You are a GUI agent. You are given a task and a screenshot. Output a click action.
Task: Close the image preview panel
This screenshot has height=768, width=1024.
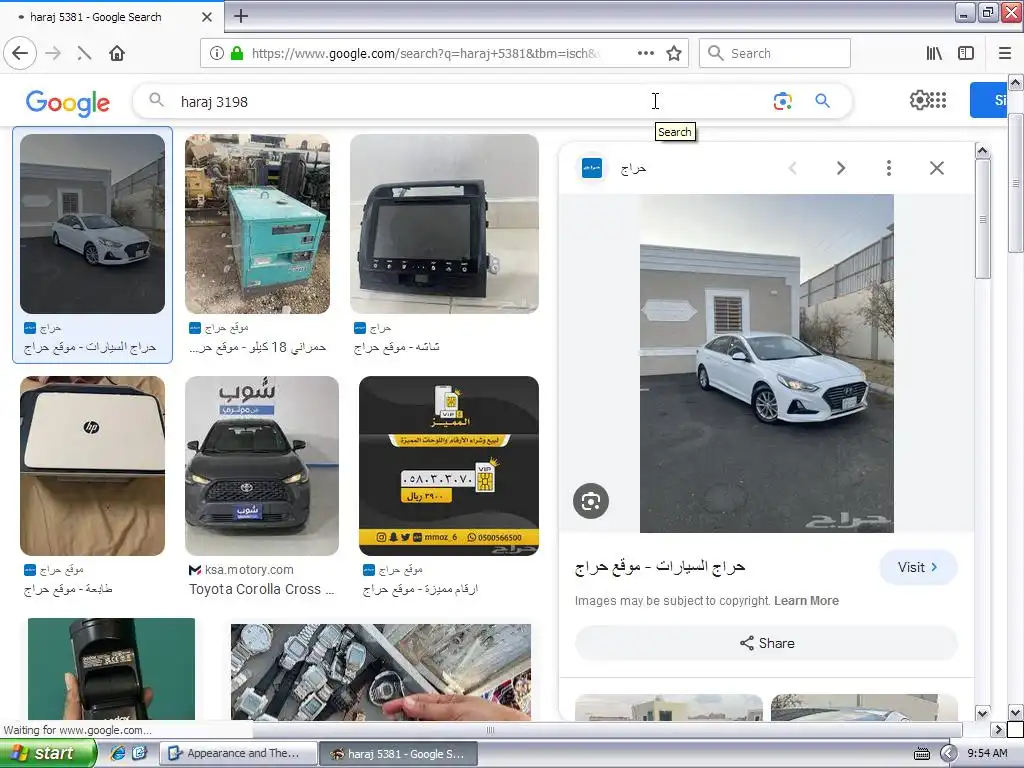[936, 168]
